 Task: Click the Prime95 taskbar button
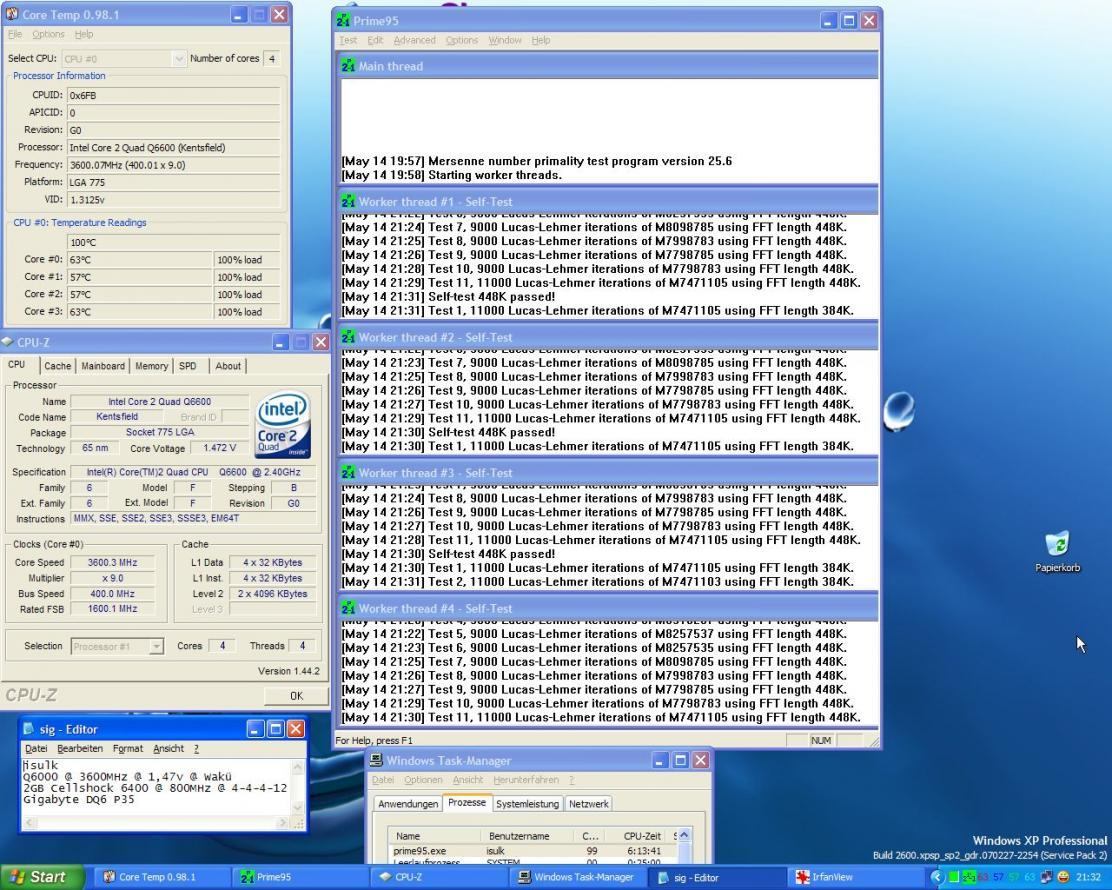click(299, 877)
